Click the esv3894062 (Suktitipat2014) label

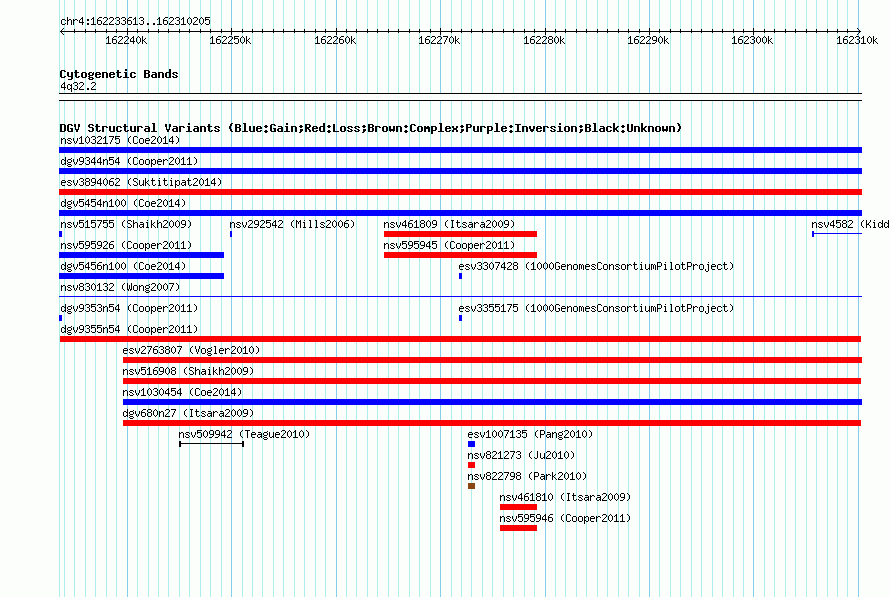tap(141, 182)
